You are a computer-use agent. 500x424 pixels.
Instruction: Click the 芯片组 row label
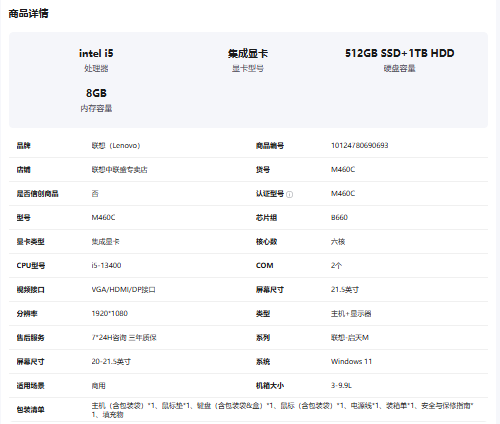(x=266, y=218)
